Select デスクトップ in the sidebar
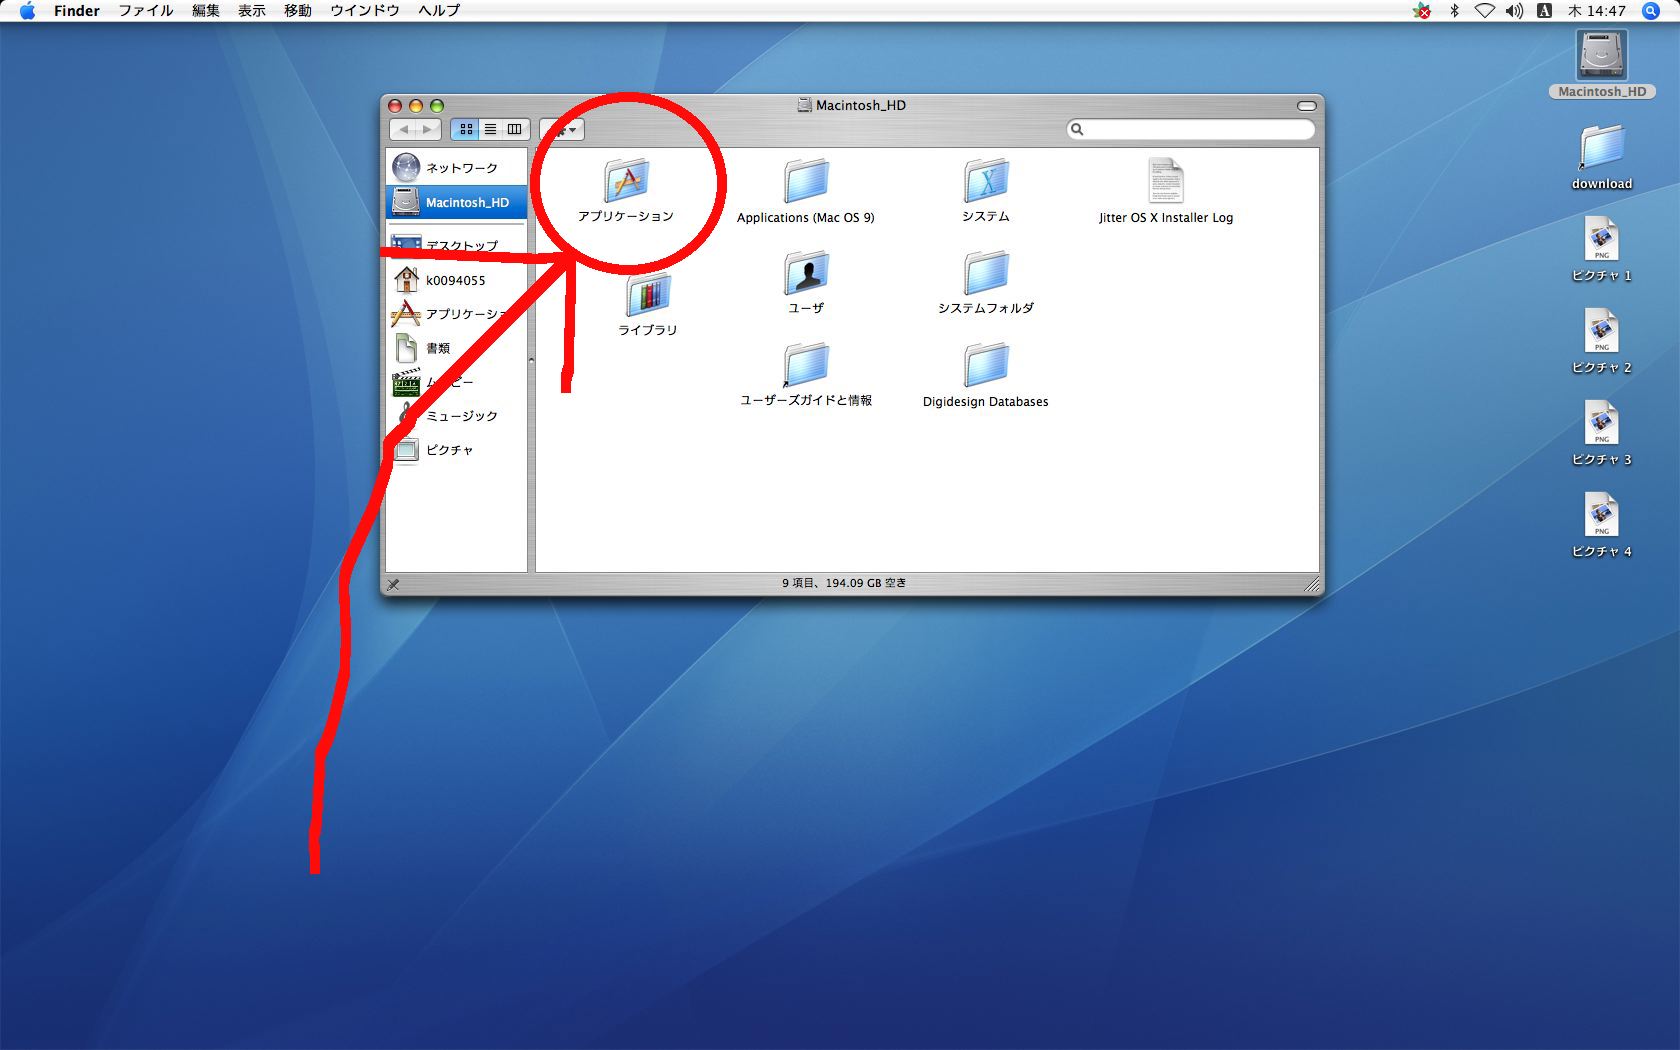The height and width of the screenshot is (1050, 1680). (x=456, y=245)
